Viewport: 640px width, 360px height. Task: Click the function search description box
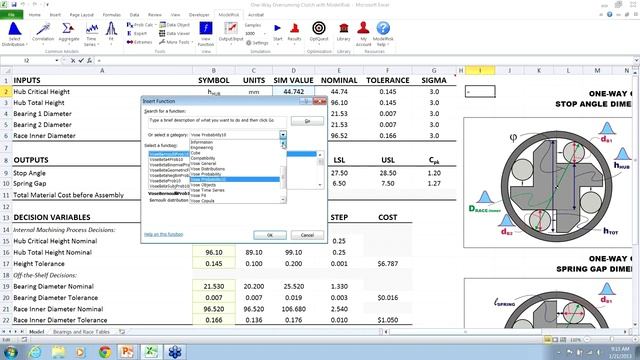coord(218,121)
